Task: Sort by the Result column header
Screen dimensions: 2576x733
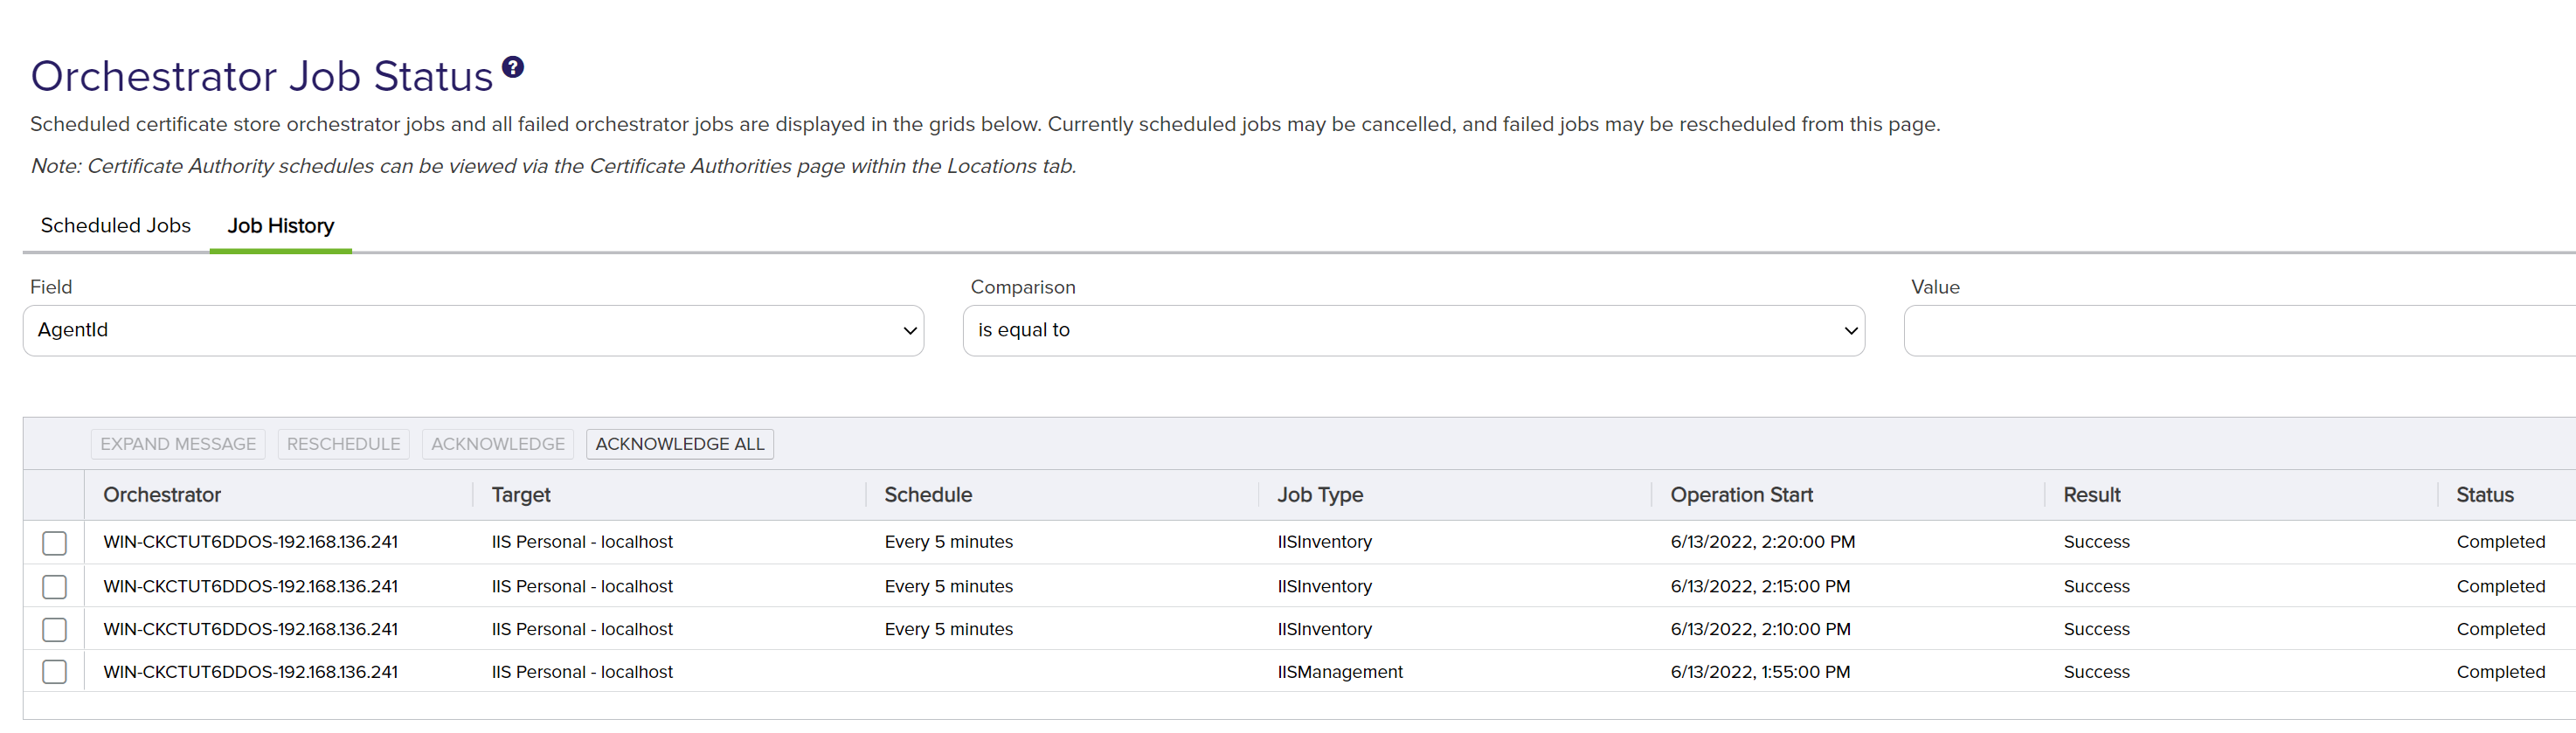Action: click(2091, 495)
